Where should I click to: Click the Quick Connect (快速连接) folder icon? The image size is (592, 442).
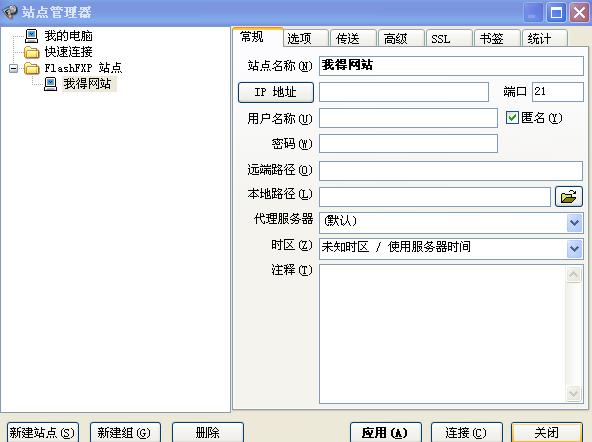point(32,52)
